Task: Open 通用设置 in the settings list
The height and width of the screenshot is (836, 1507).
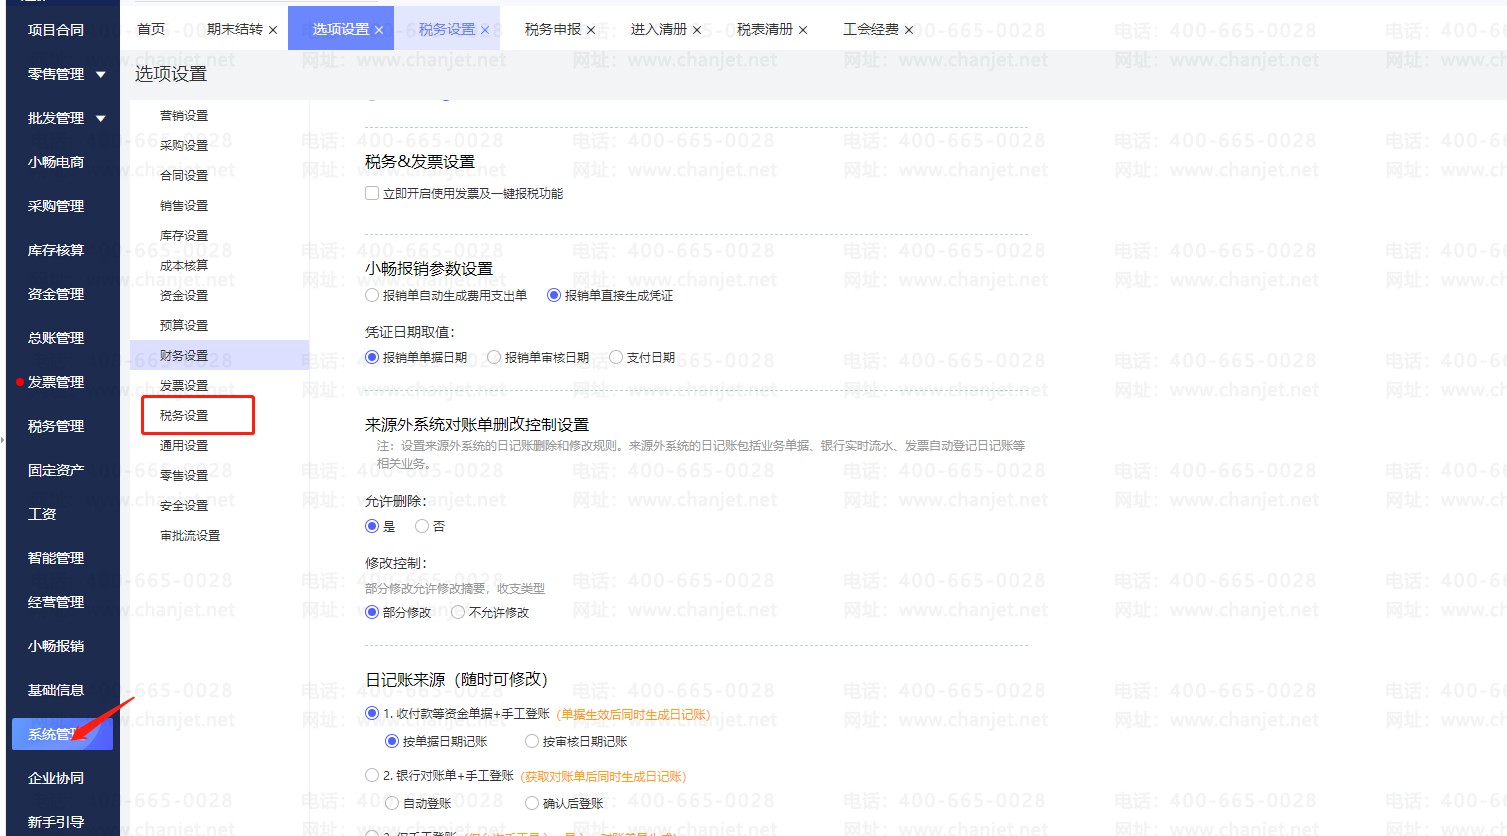Action: click(x=184, y=445)
